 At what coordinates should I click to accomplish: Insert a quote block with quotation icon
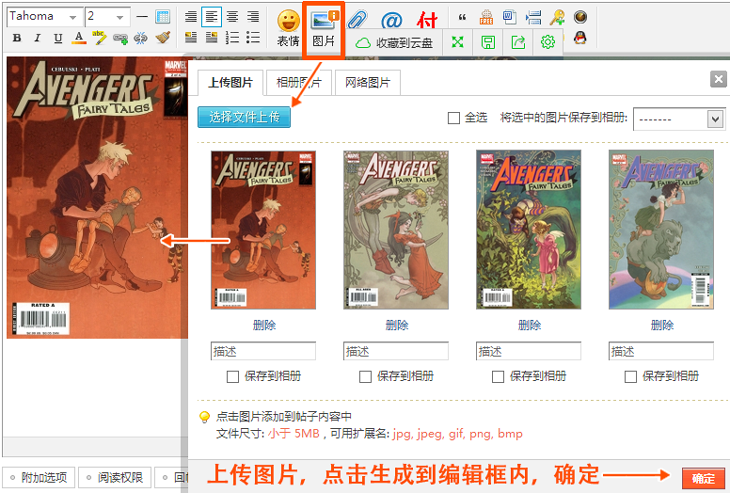(462, 18)
